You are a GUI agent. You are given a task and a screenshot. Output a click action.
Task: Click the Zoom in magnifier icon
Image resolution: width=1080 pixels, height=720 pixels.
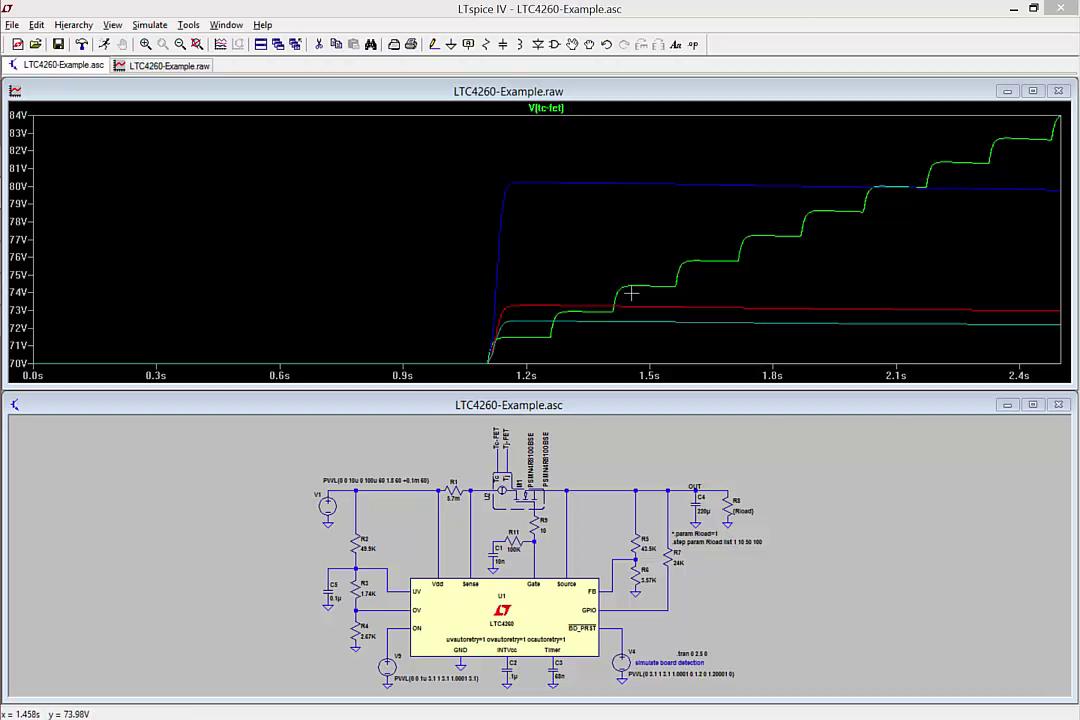pos(145,44)
